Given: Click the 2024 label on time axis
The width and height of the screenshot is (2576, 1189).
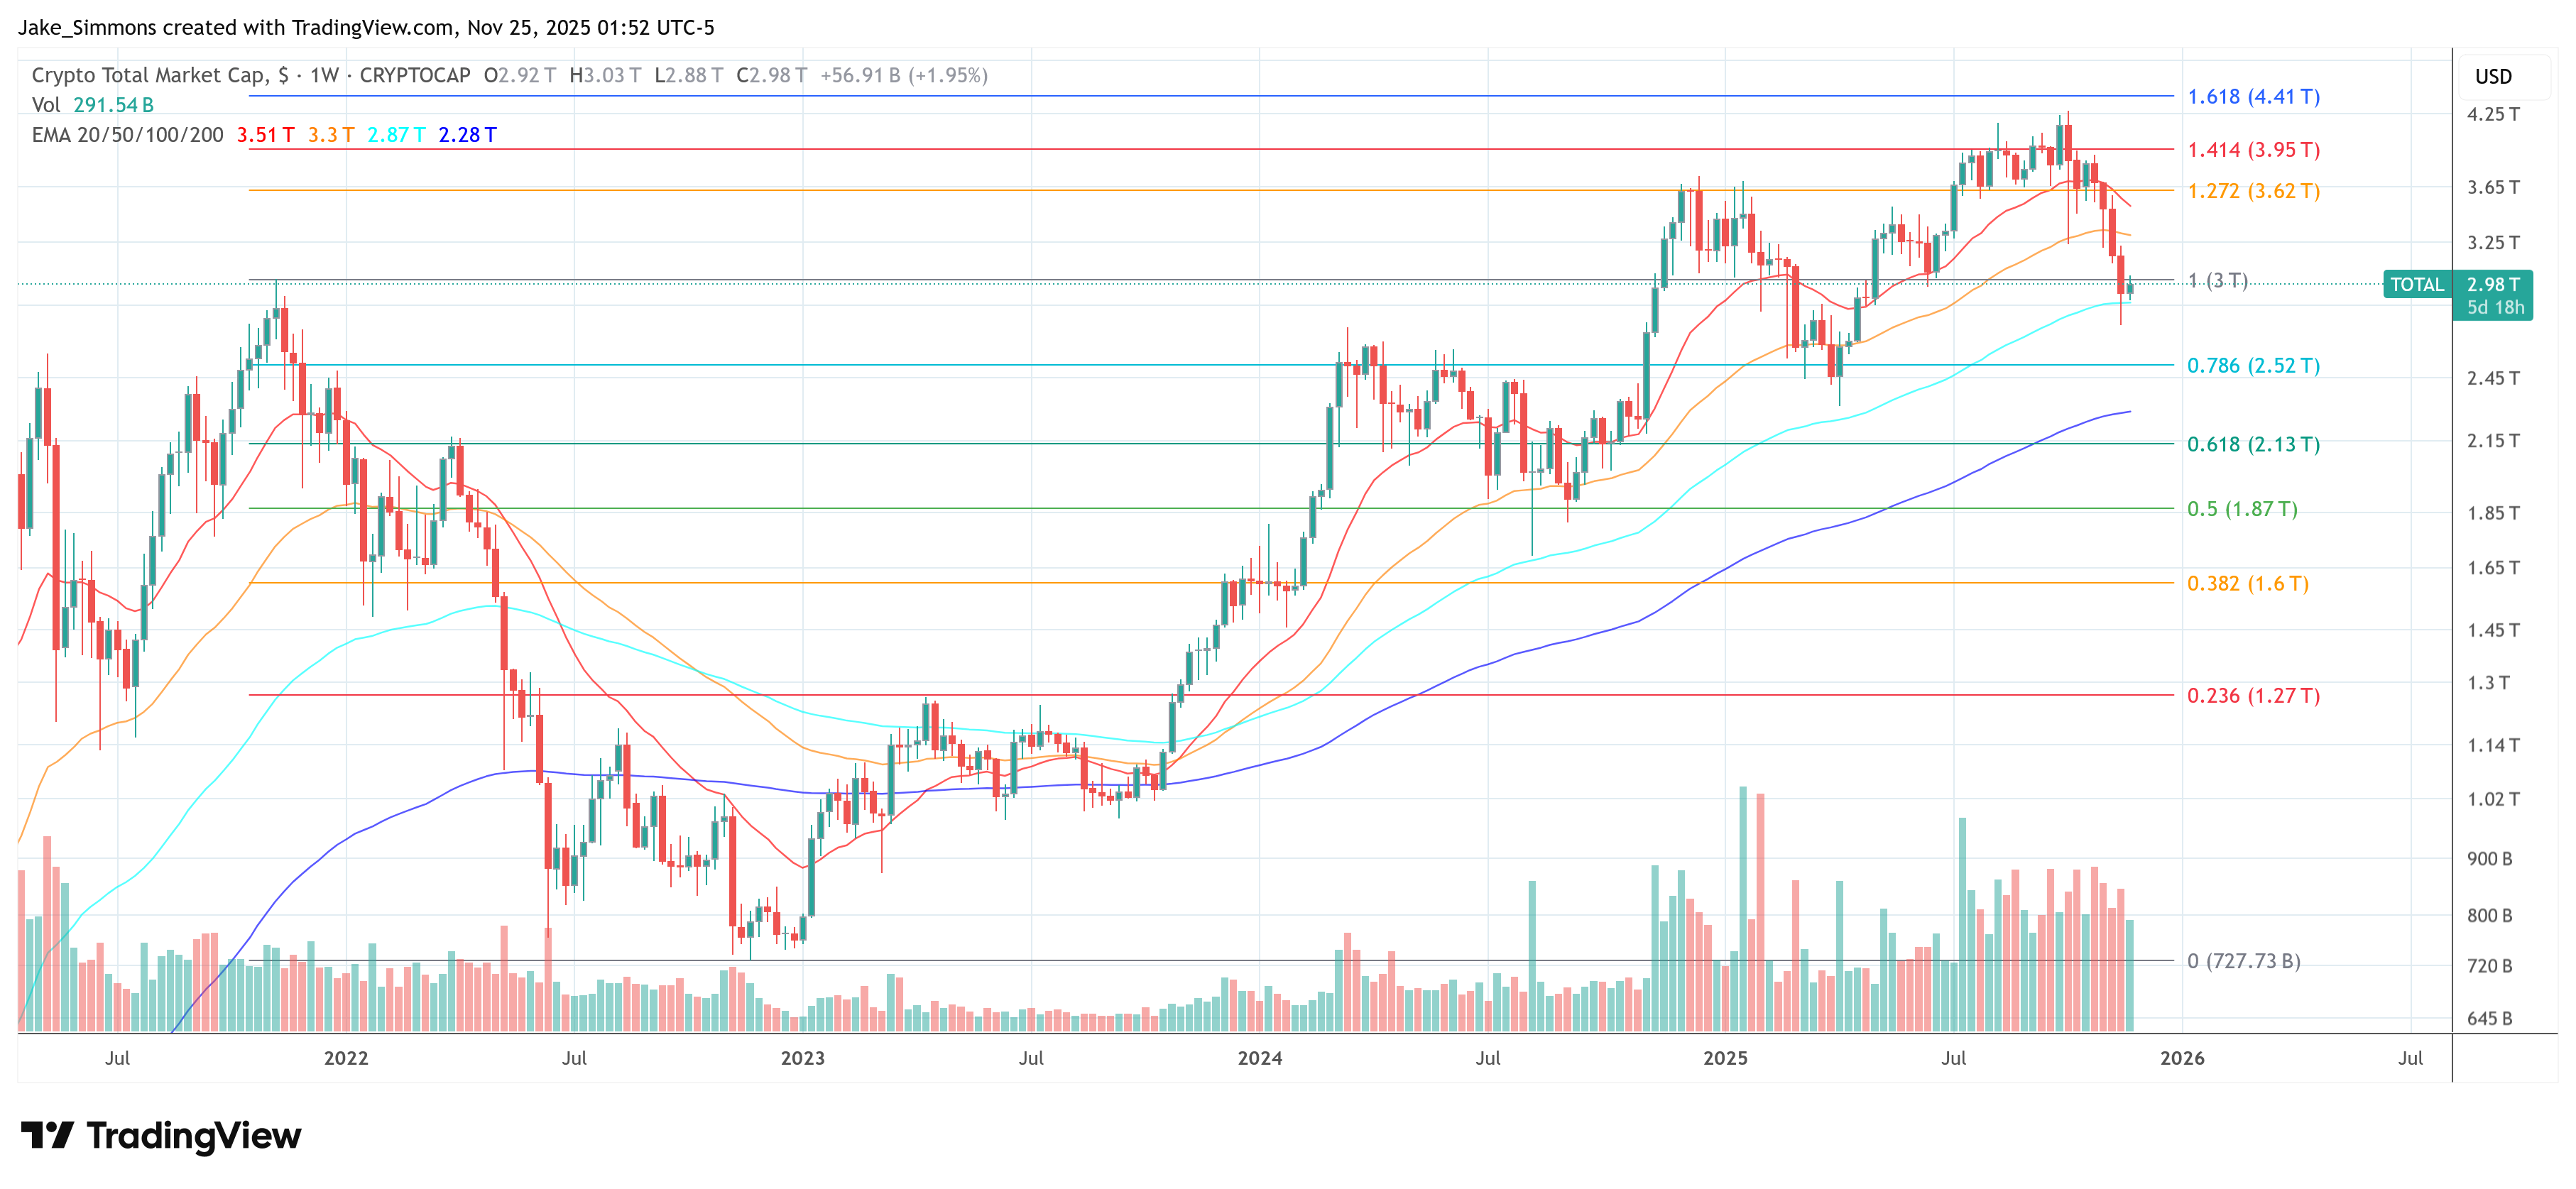Looking at the screenshot, I should [x=1259, y=1058].
